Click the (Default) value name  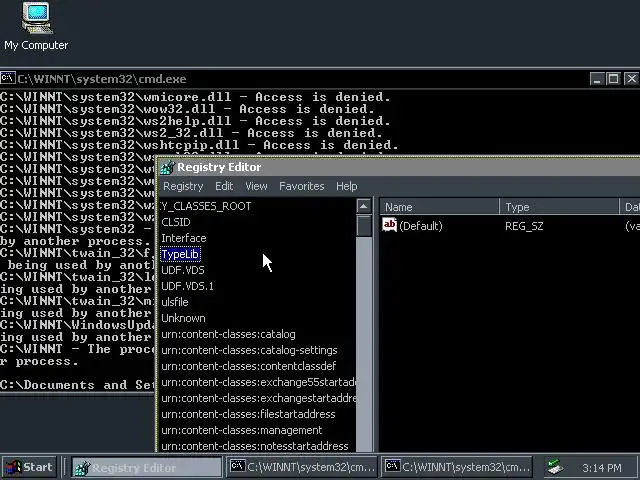[421, 226]
